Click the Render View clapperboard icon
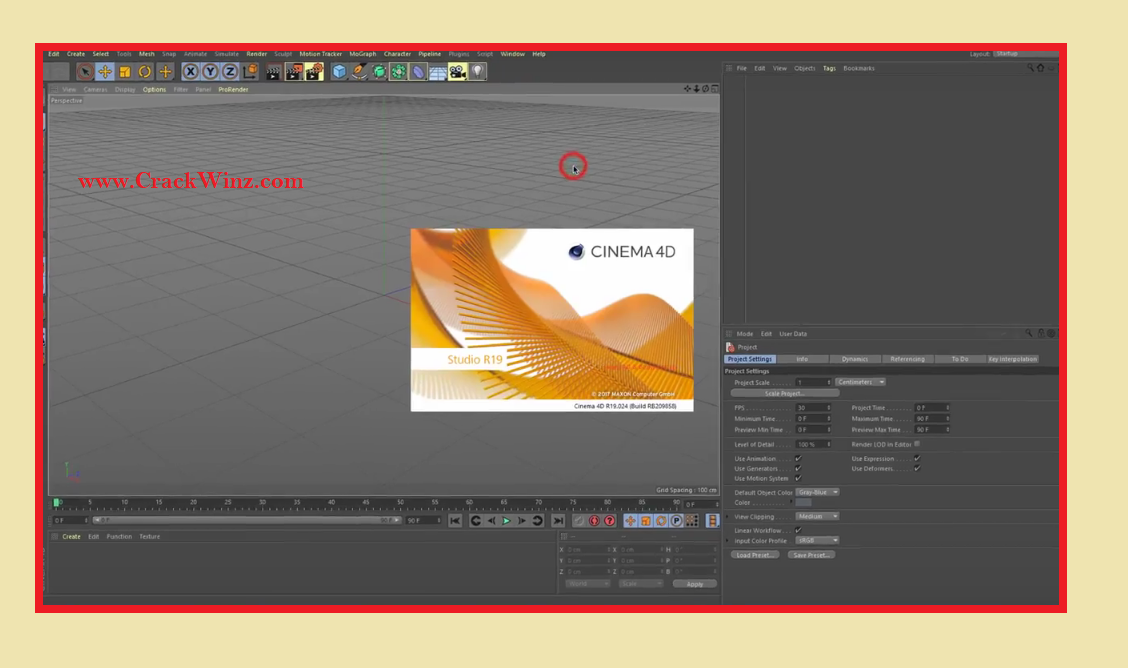1128x668 pixels. point(273,71)
